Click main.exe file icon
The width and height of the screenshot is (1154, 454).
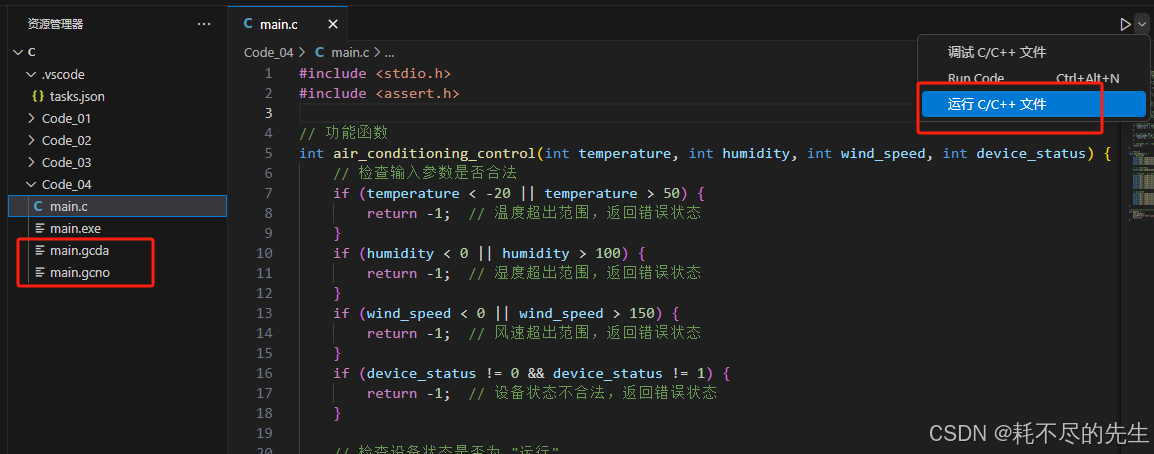(x=39, y=229)
